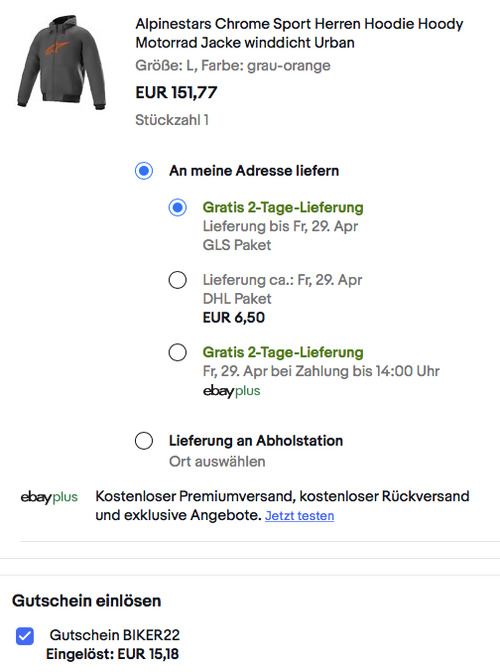The width and height of the screenshot is (500, 672).
Task: Pick the ebay plus 14:00 Uhr delivery radio
Action: (177, 352)
